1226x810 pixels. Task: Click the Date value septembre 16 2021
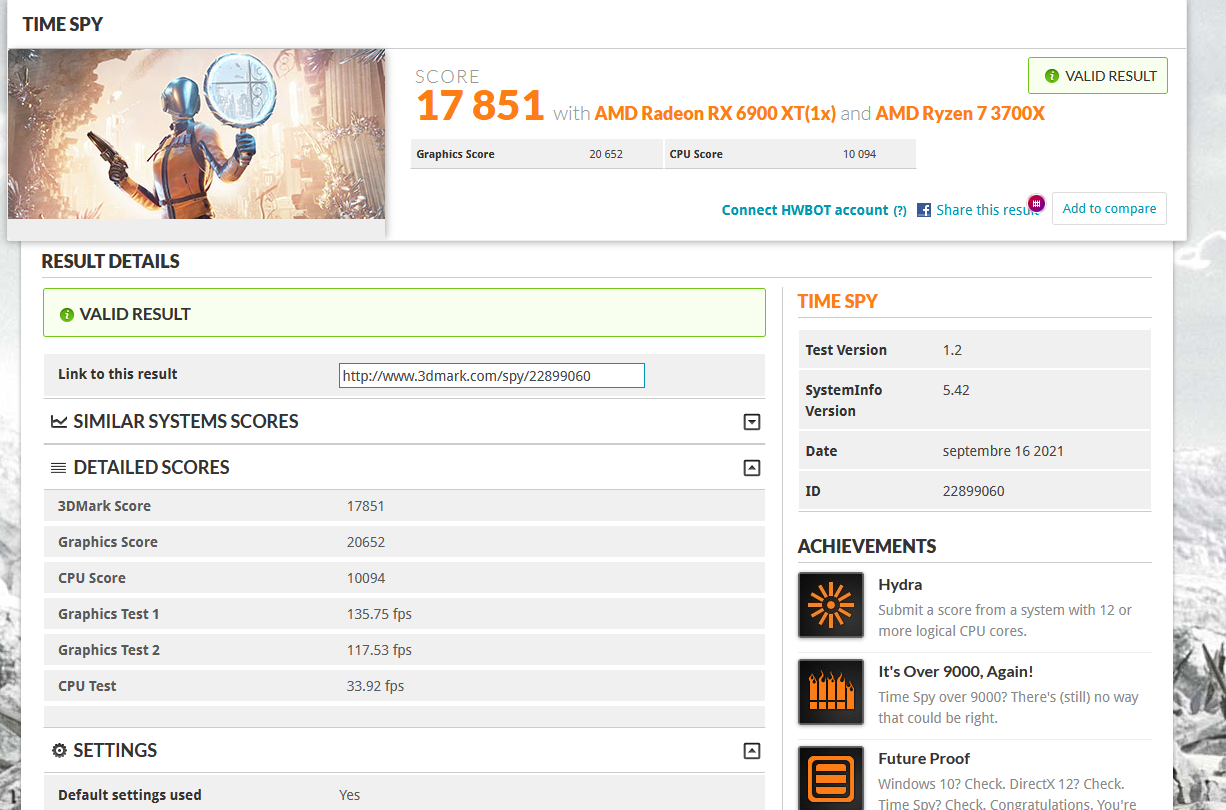[1003, 451]
